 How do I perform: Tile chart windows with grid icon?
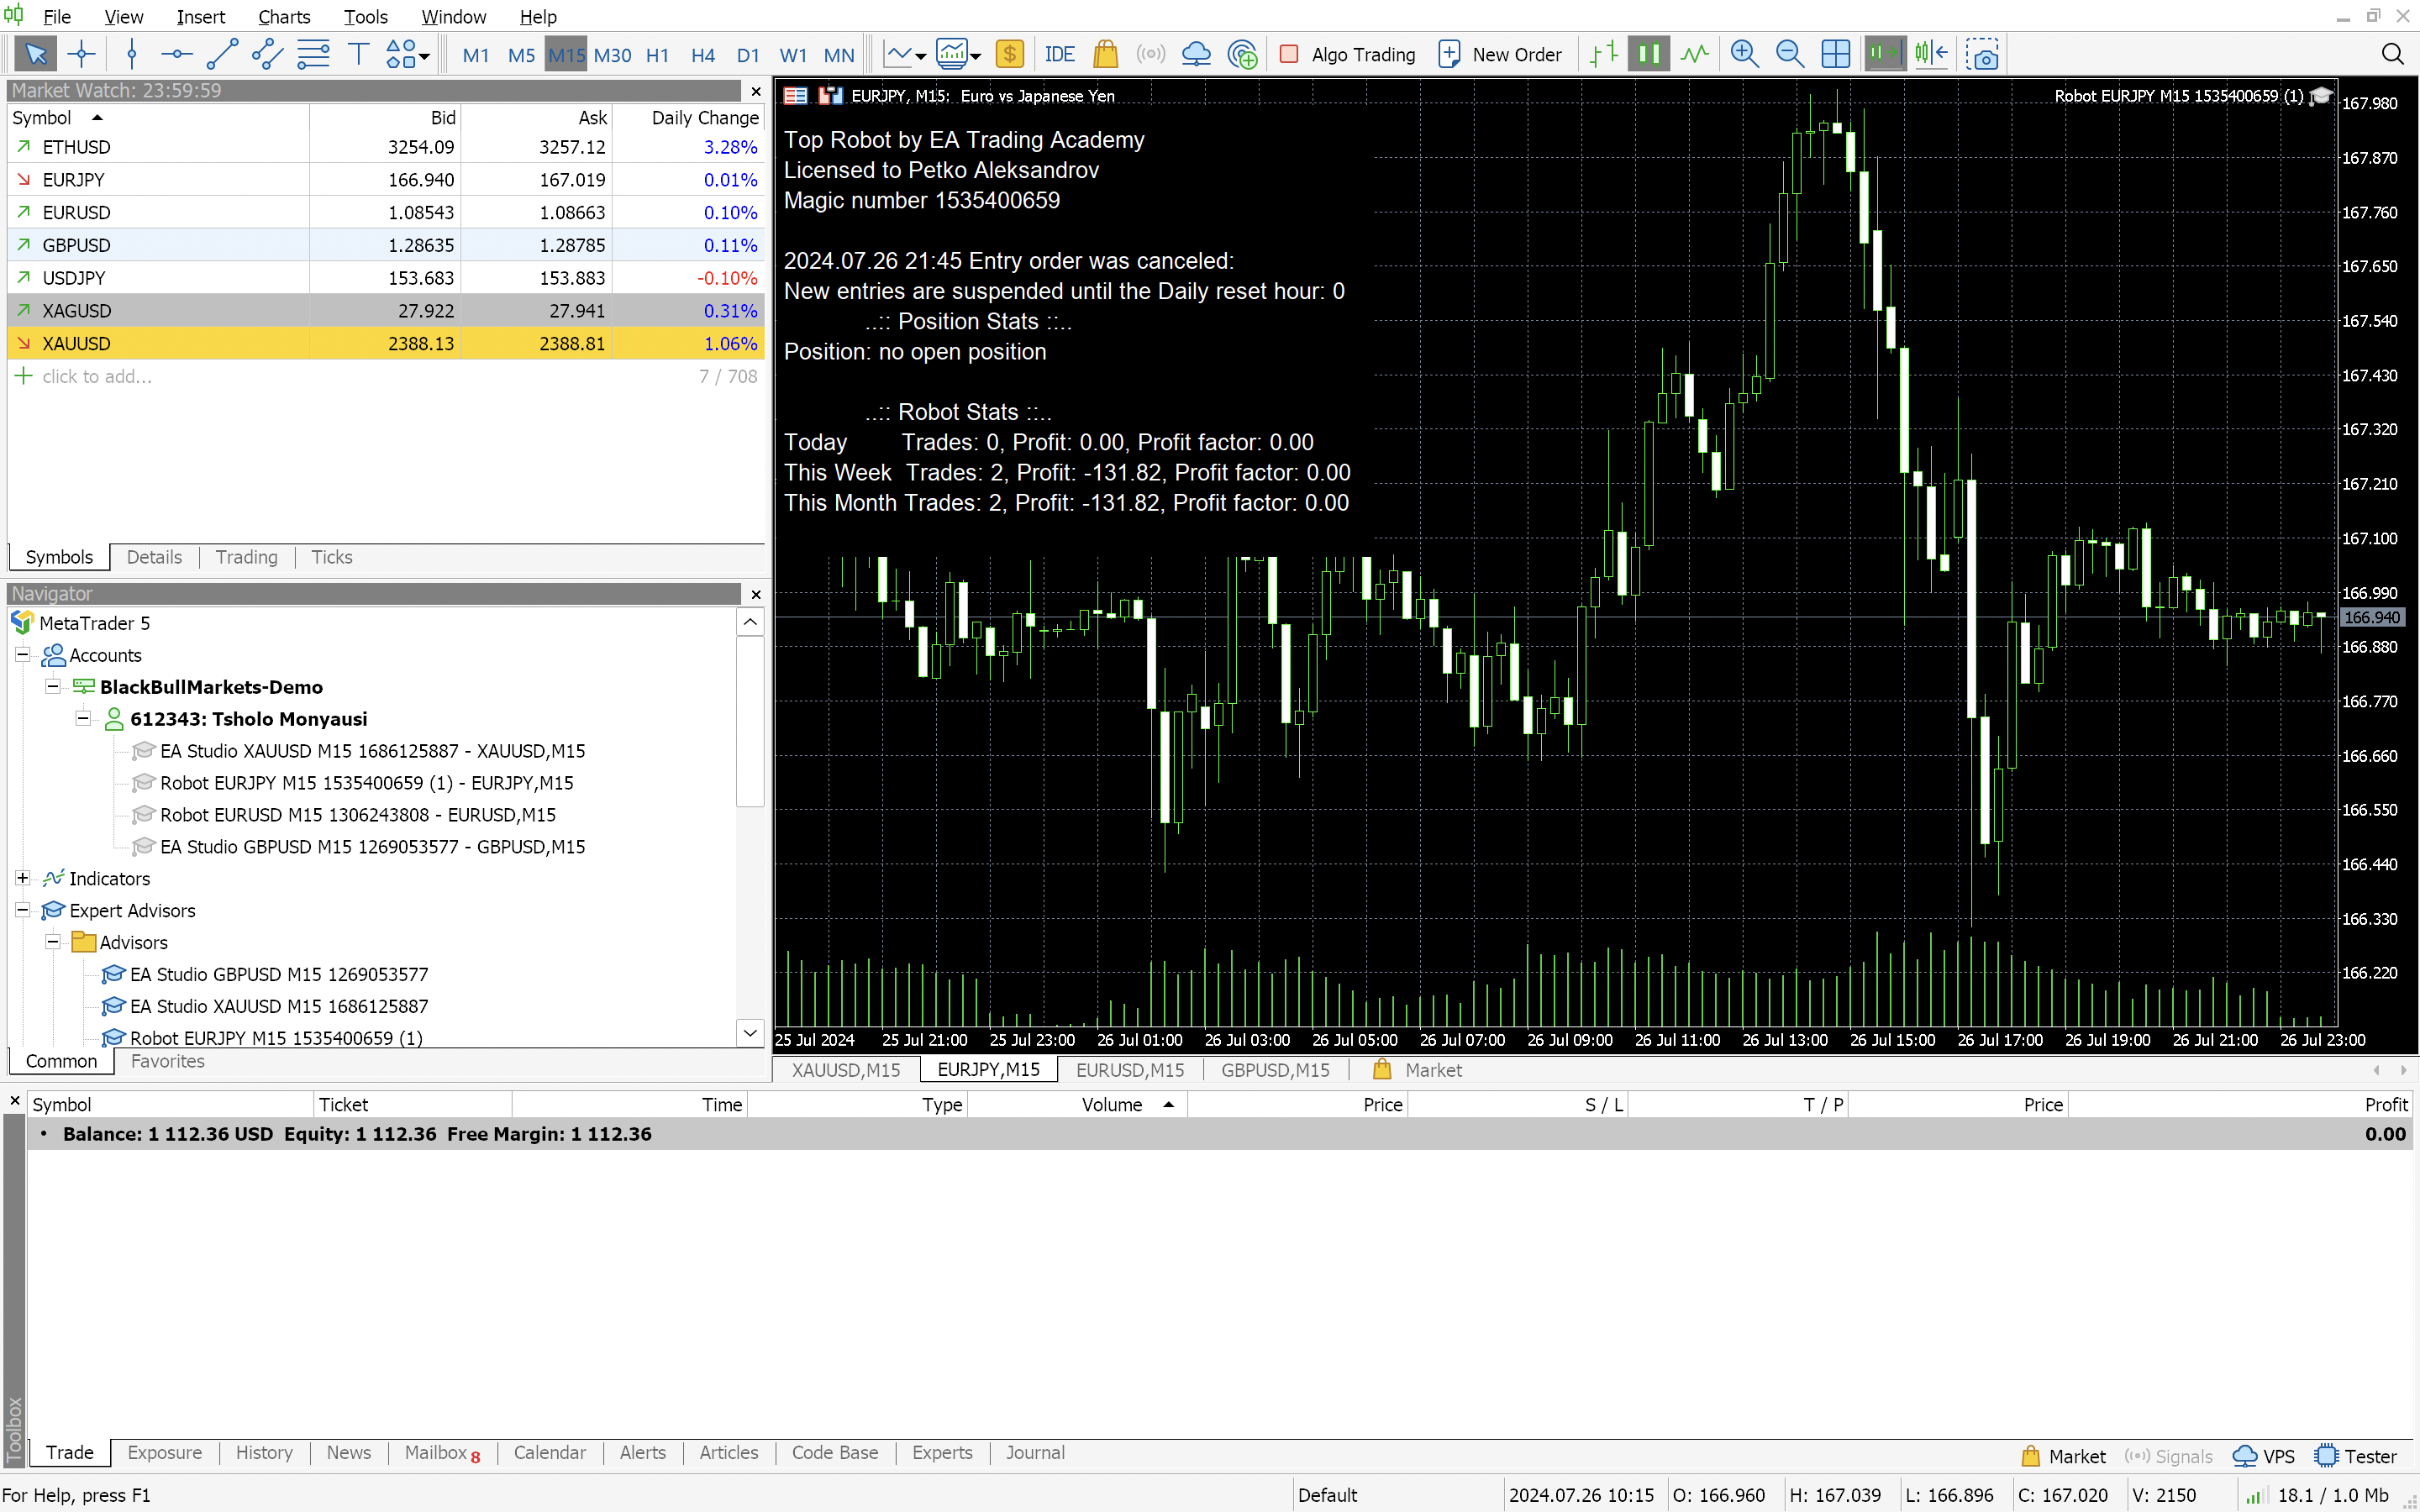(x=1836, y=54)
